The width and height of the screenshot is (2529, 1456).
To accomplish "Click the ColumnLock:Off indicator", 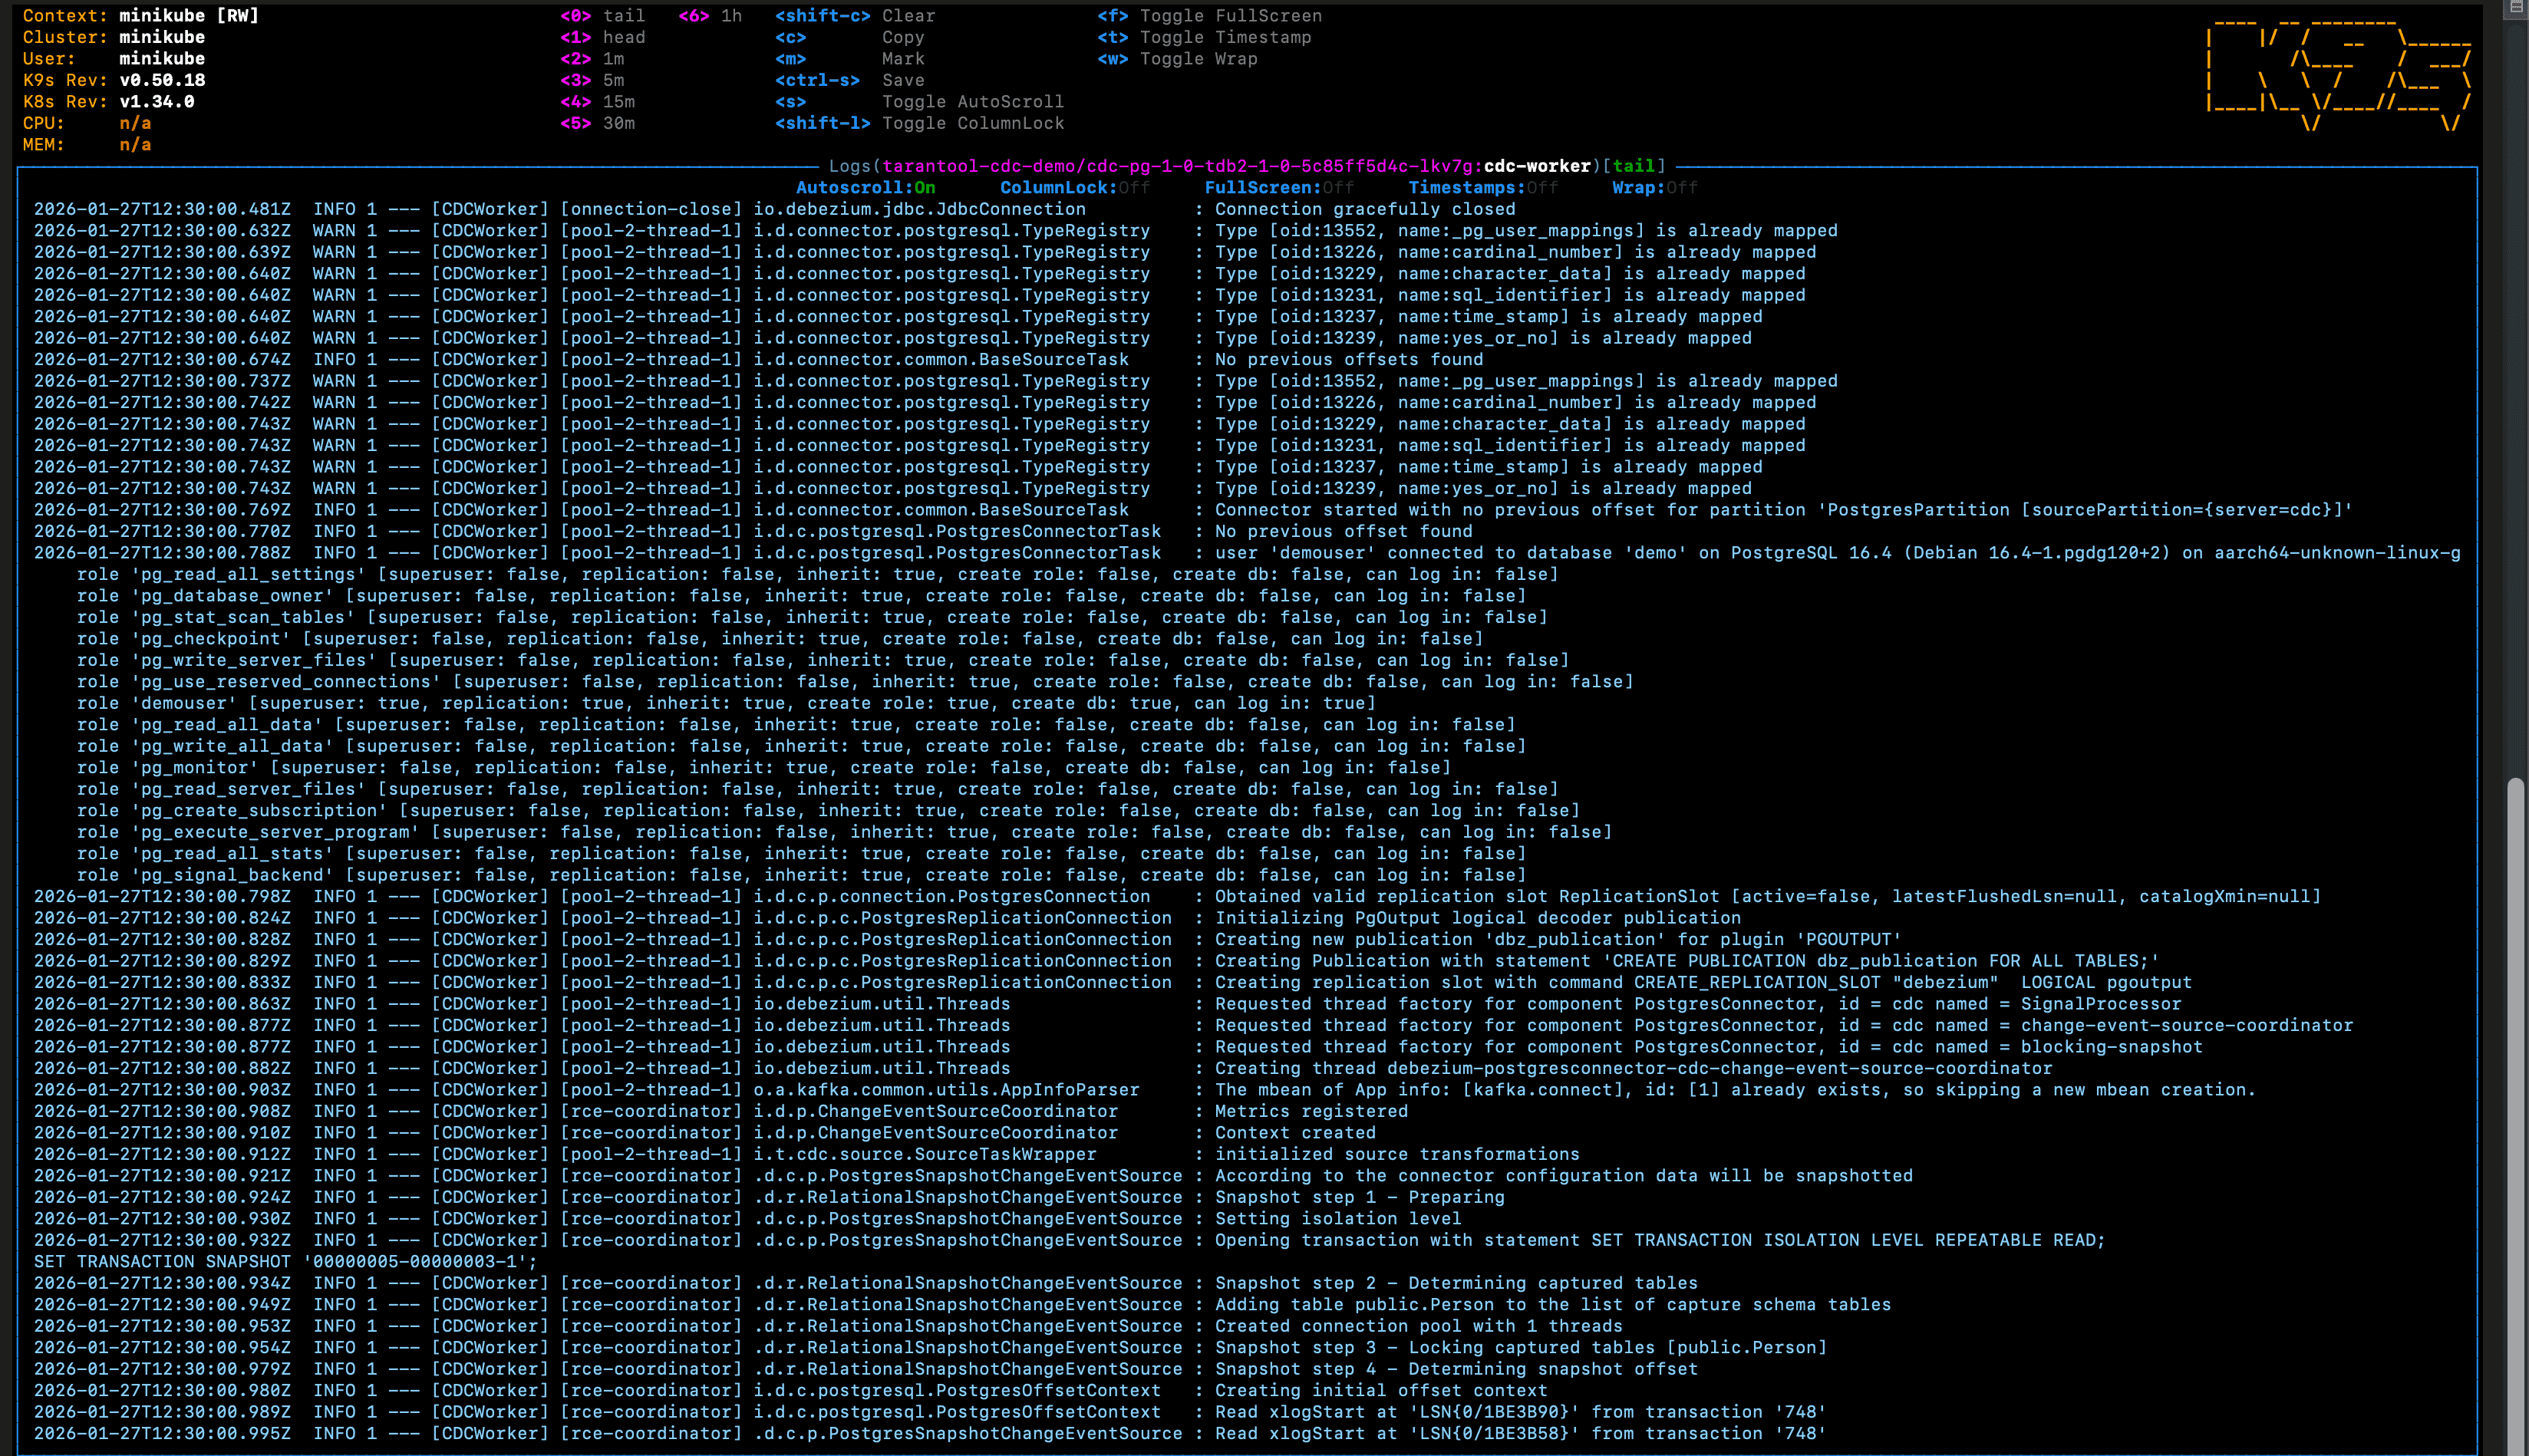I will [1075, 188].
